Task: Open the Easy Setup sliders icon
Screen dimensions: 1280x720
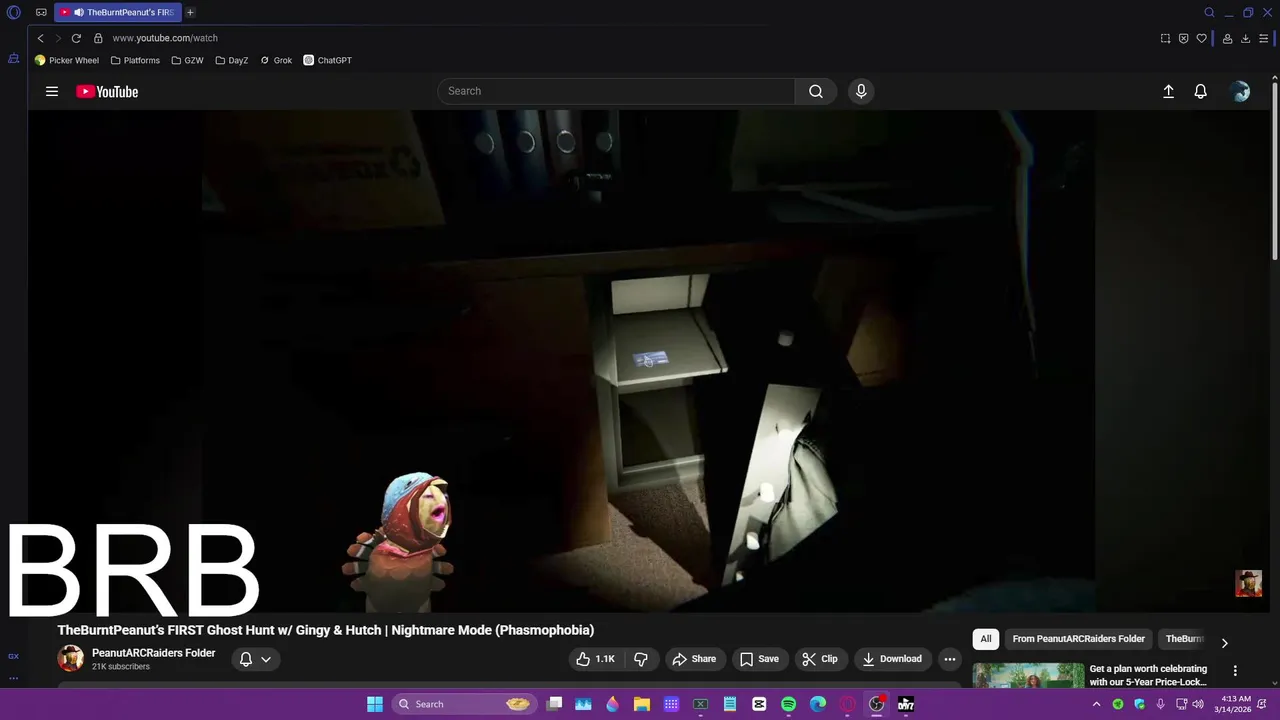Action: [x=1264, y=38]
